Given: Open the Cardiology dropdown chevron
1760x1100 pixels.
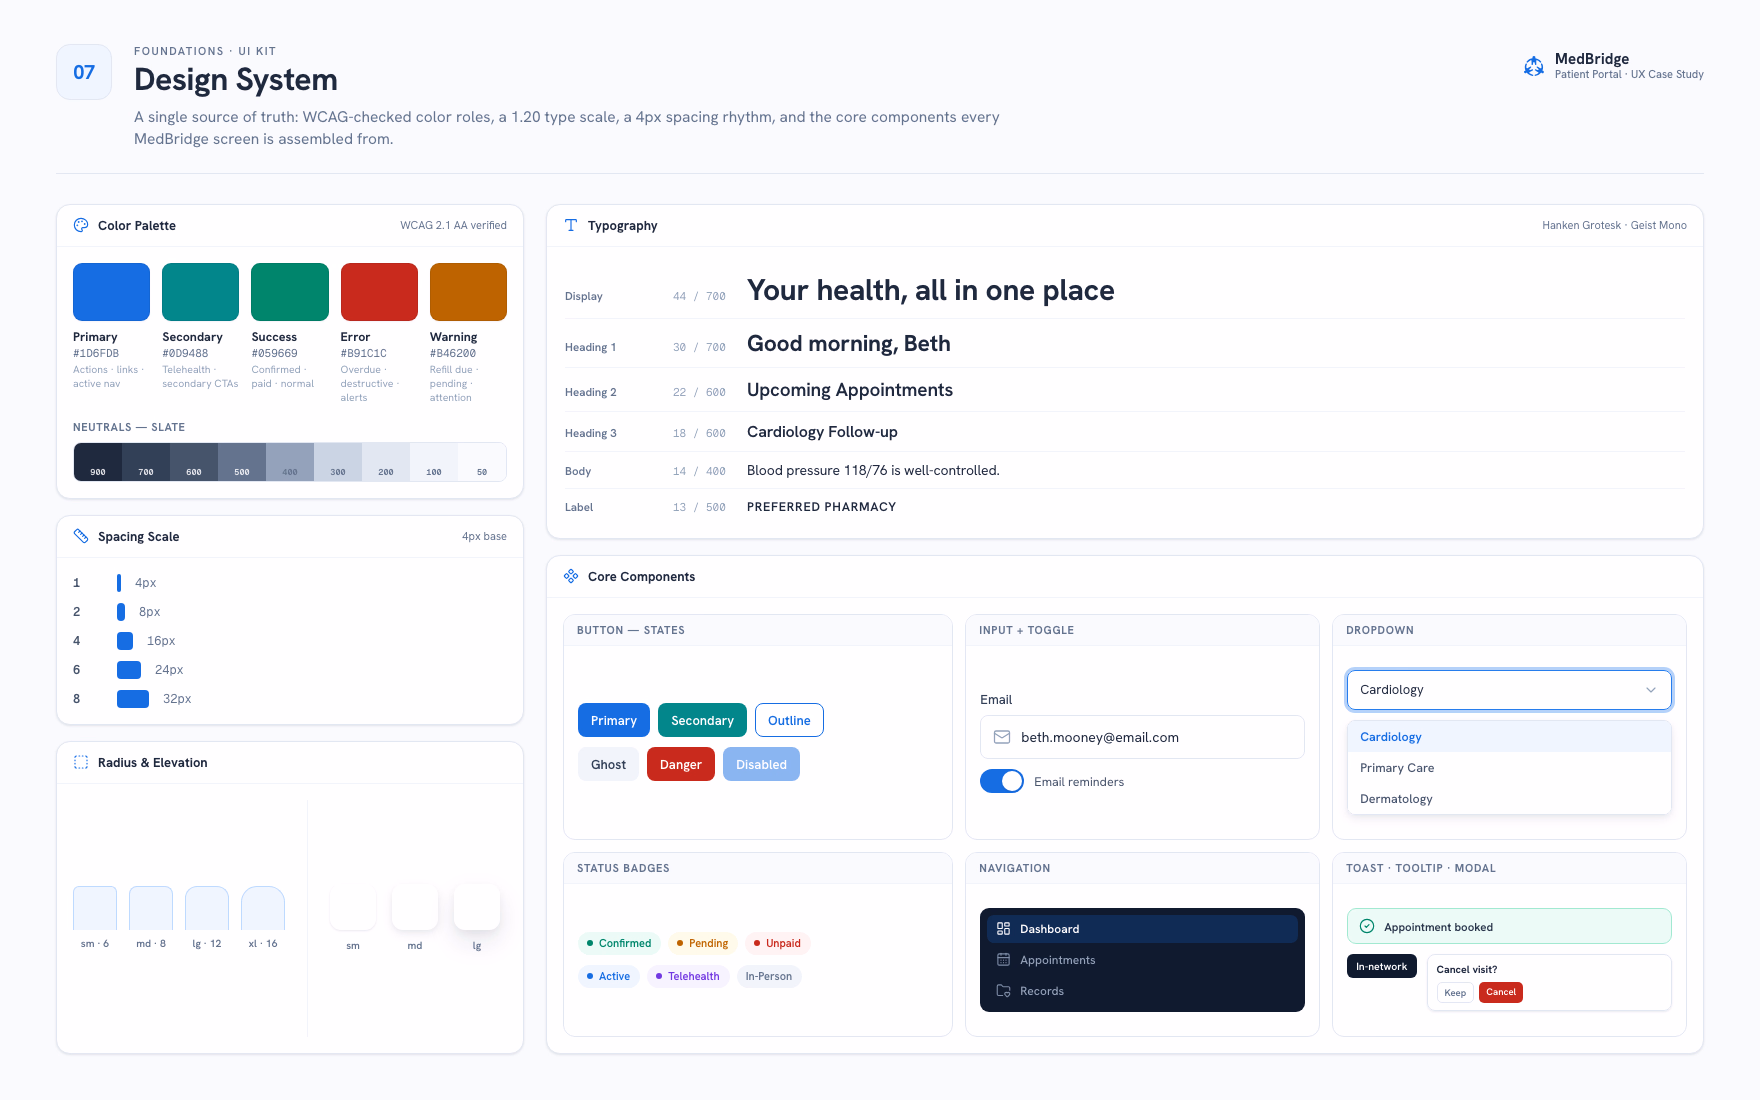Looking at the screenshot, I should [x=1651, y=690].
